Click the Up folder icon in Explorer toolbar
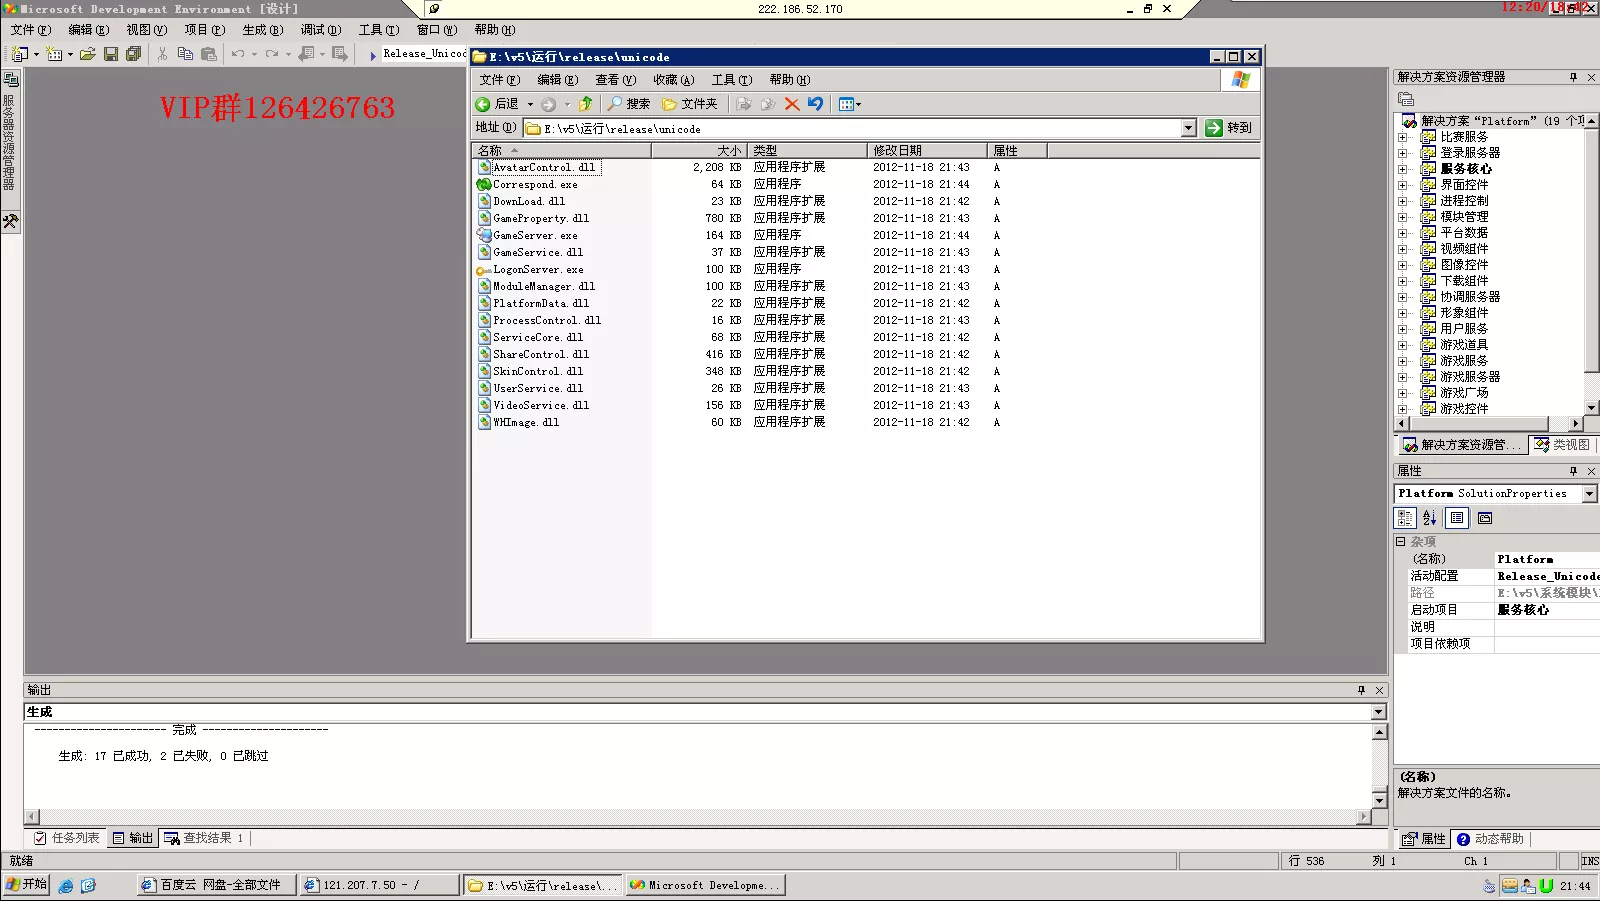Viewport: 1600px width, 901px height. (x=586, y=104)
